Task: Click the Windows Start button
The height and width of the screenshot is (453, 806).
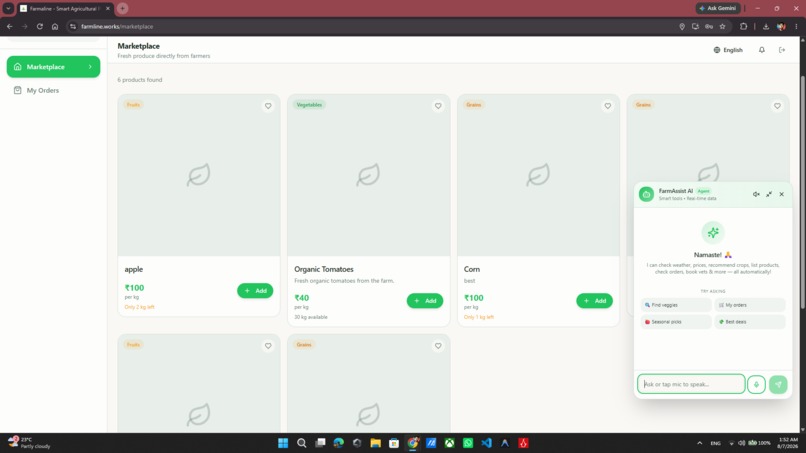Action: tap(283, 443)
